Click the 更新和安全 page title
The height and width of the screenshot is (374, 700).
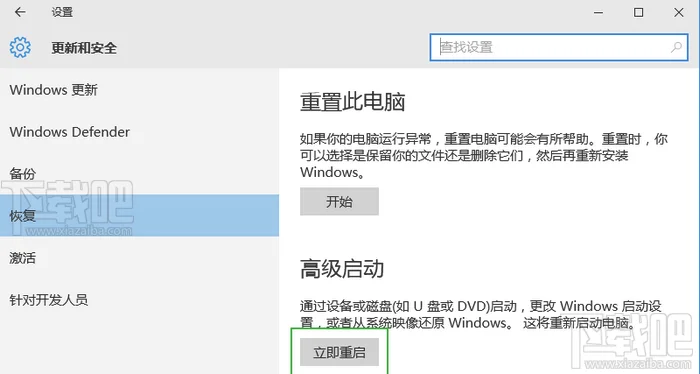[x=84, y=48]
